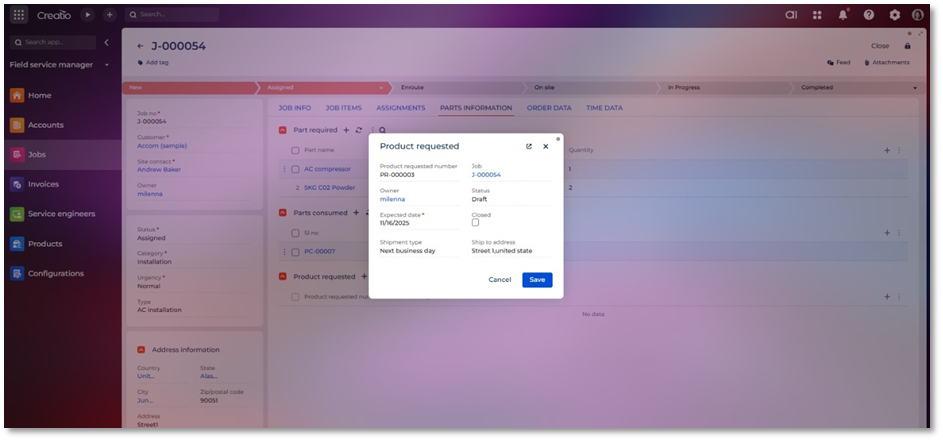Viewport: 943px width, 441px height.
Task: Select the On site stage in progress bar
Action: (545, 87)
